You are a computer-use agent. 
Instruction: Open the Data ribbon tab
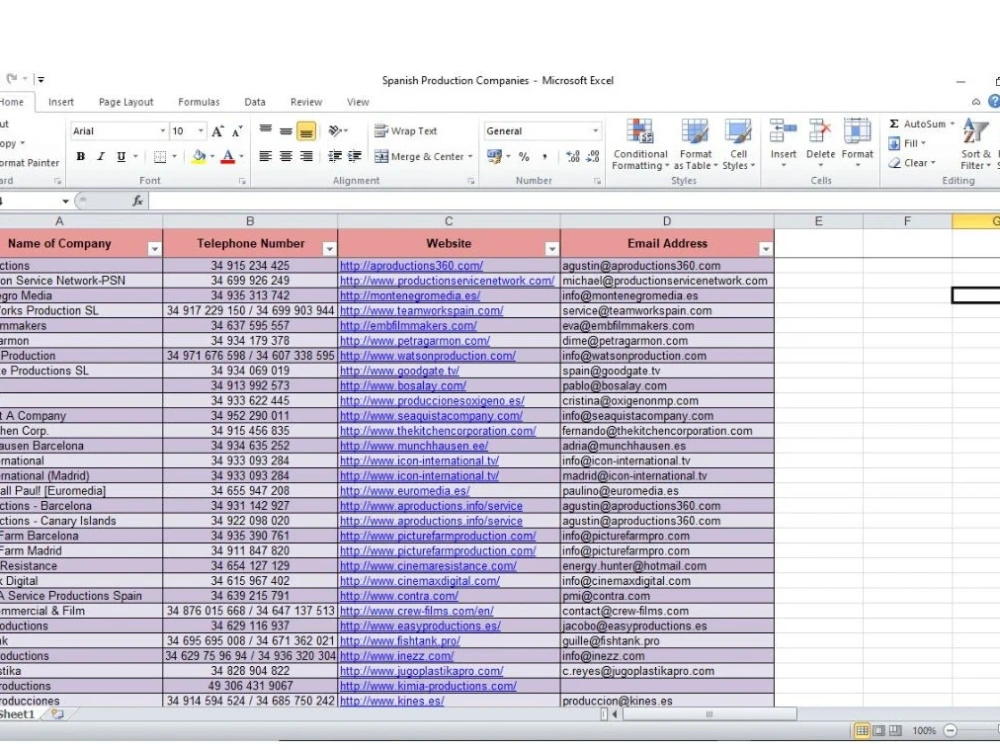coord(254,102)
